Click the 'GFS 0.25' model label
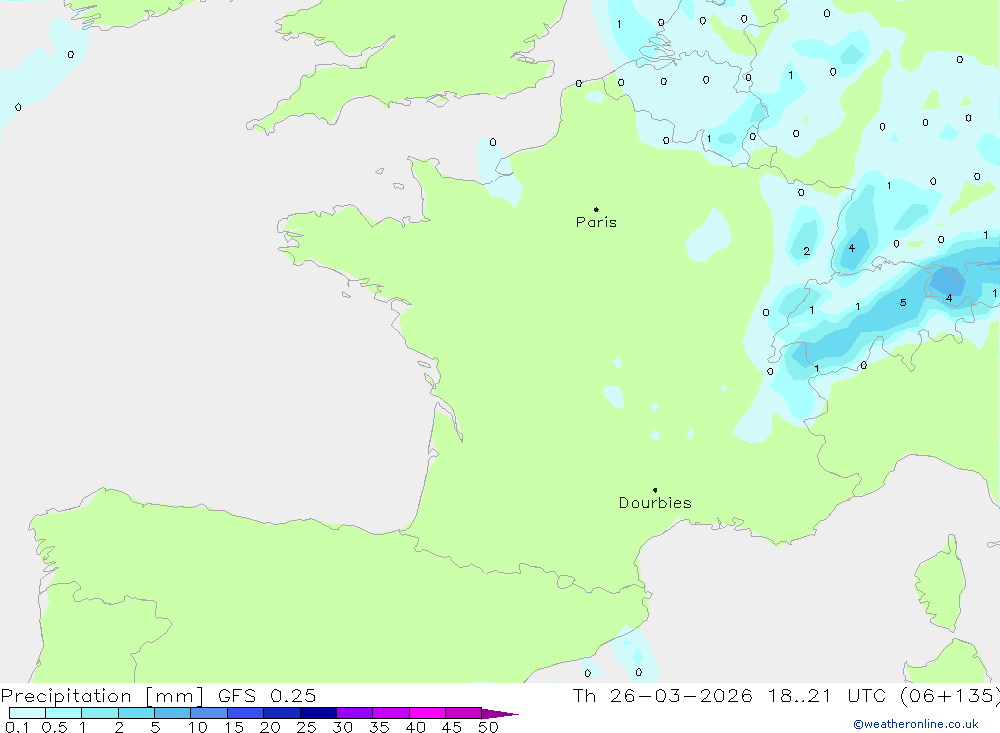This screenshot has width=1000, height=733. point(267,696)
